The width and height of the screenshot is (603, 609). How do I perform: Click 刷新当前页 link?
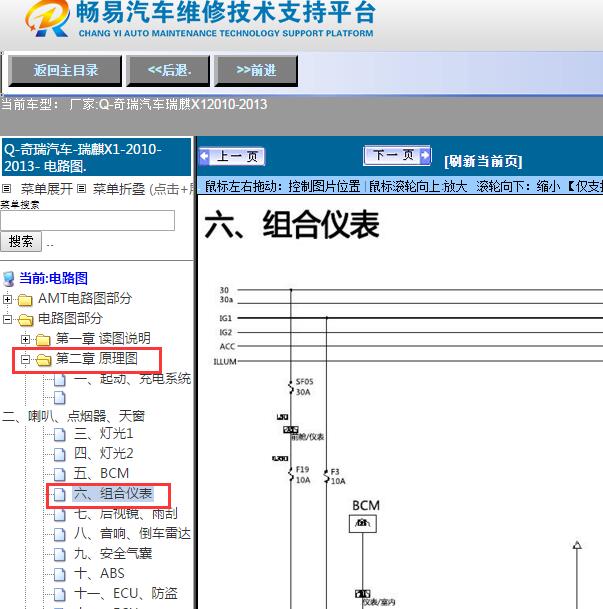coord(483,161)
